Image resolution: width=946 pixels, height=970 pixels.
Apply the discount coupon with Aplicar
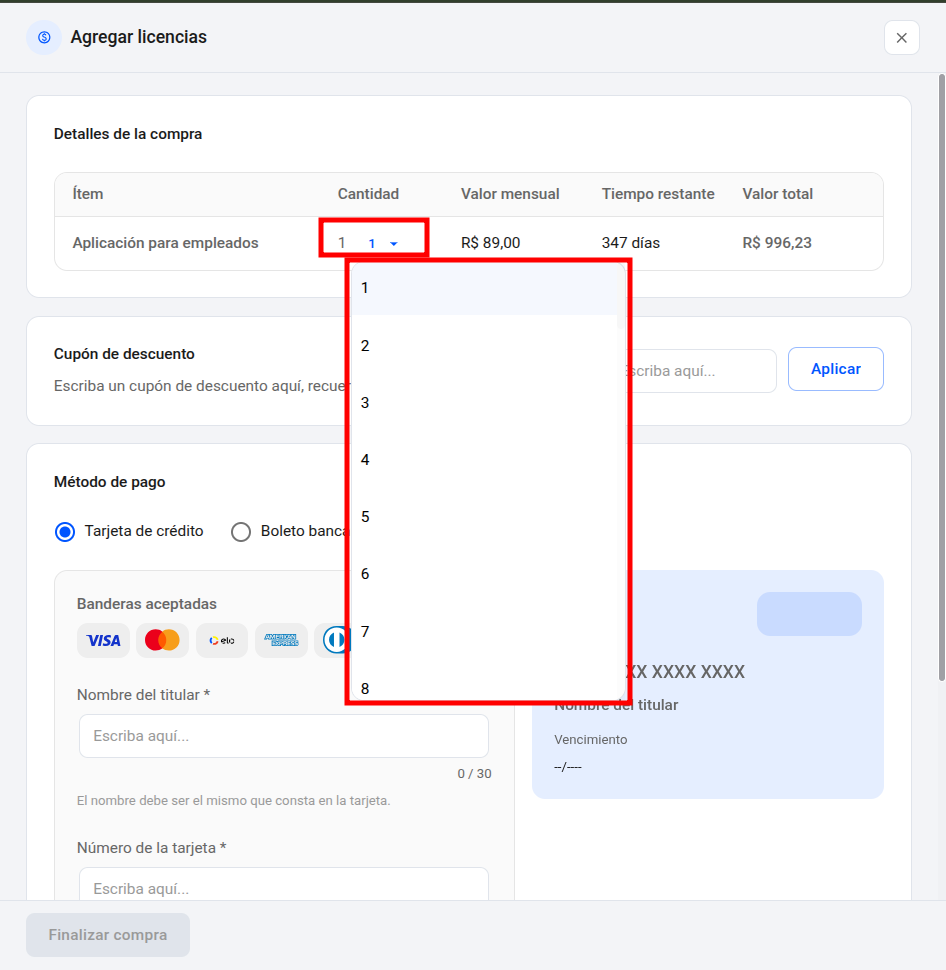(x=835, y=369)
